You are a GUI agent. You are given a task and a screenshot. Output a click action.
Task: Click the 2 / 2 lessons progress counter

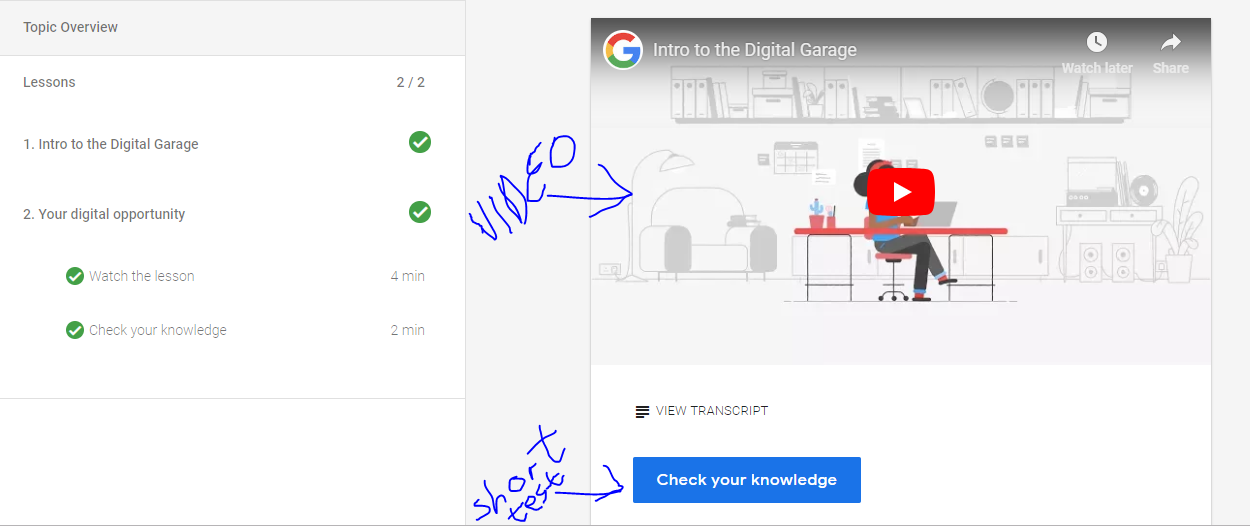pyautogui.click(x=410, y=82)
